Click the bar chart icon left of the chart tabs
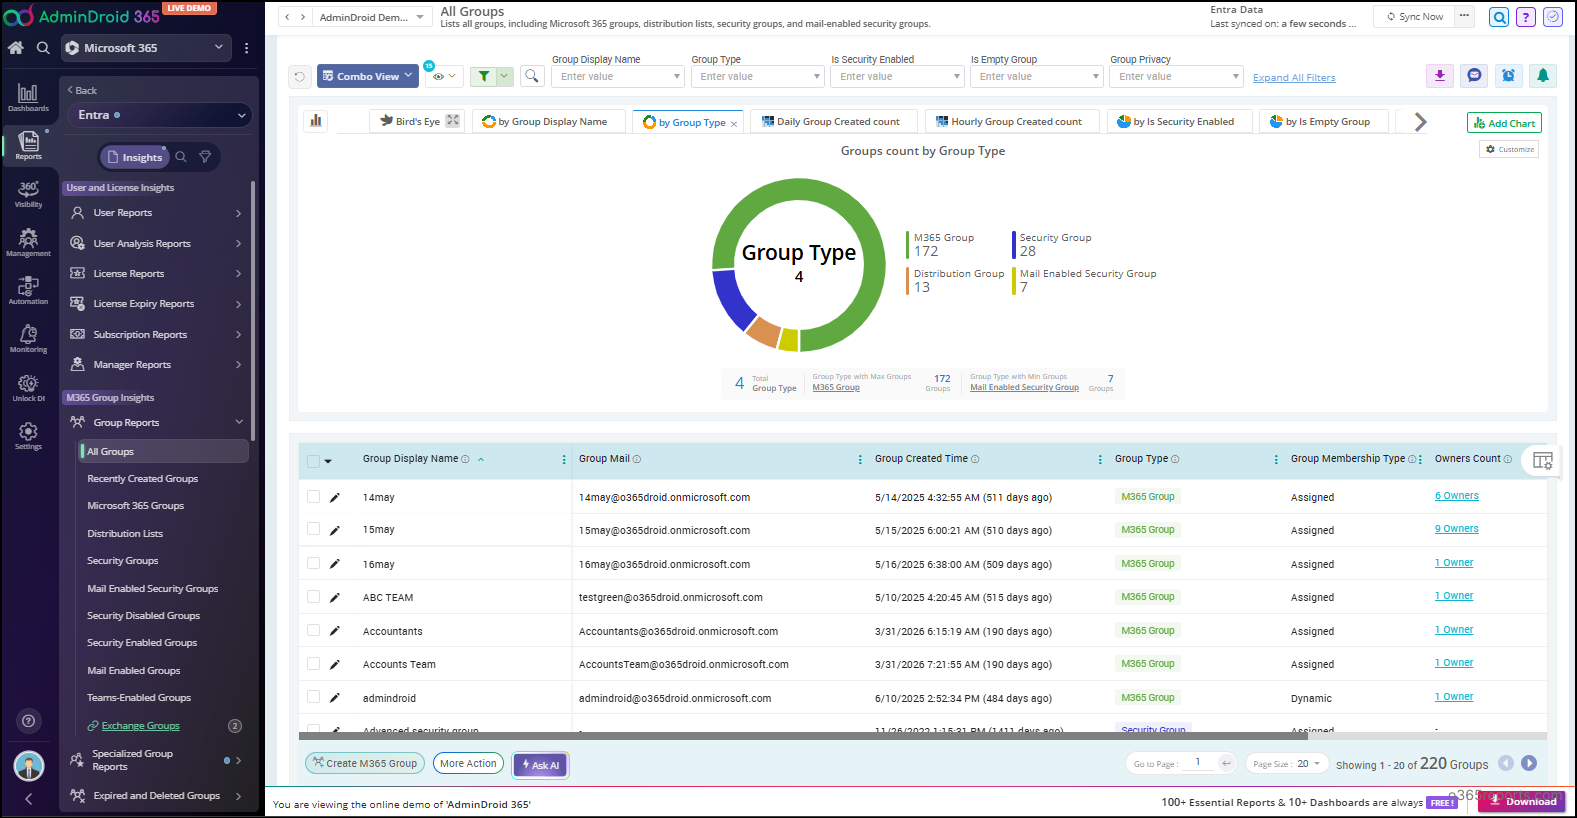 click(x=316, y=121)
